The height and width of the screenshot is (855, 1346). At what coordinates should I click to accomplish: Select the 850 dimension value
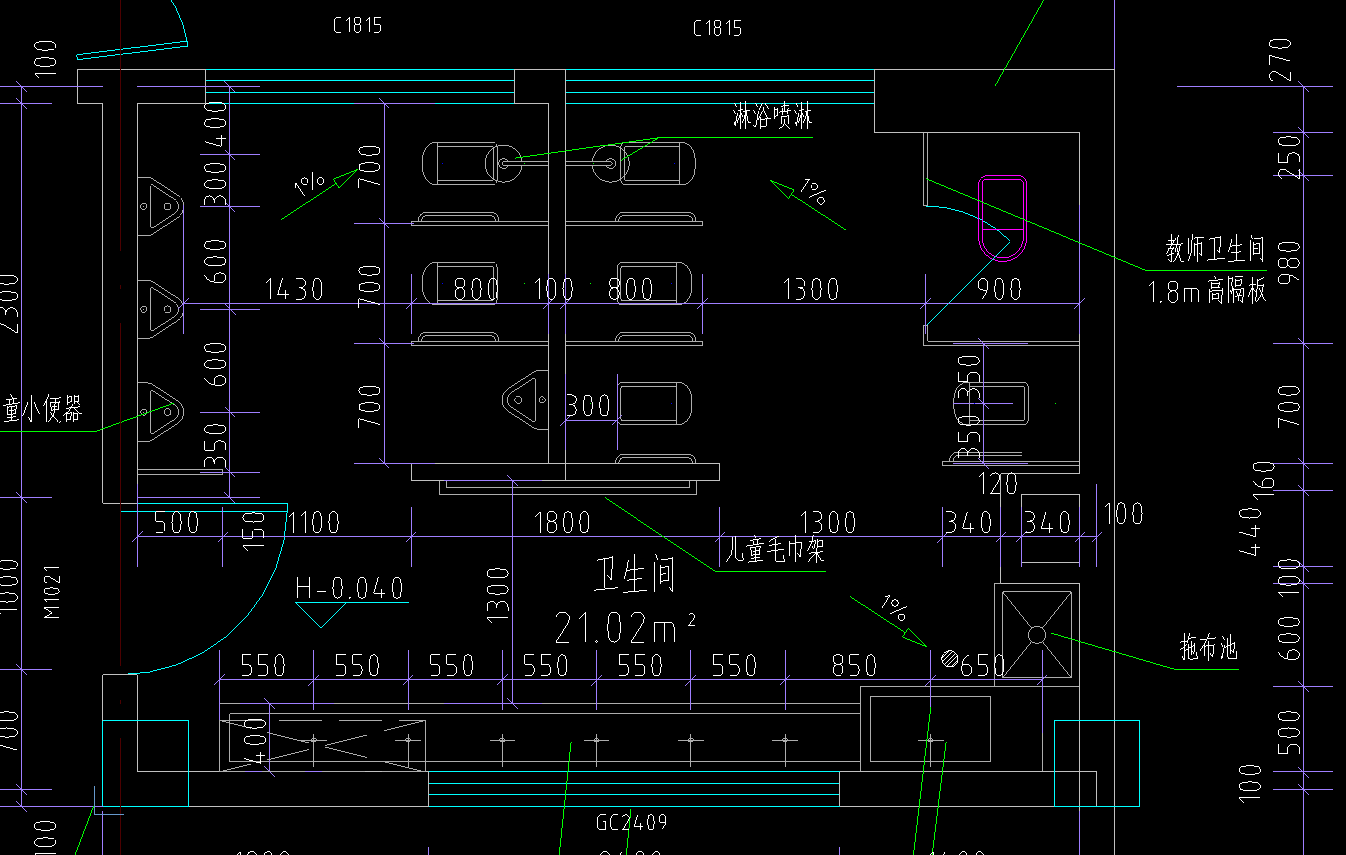(854, 665)
